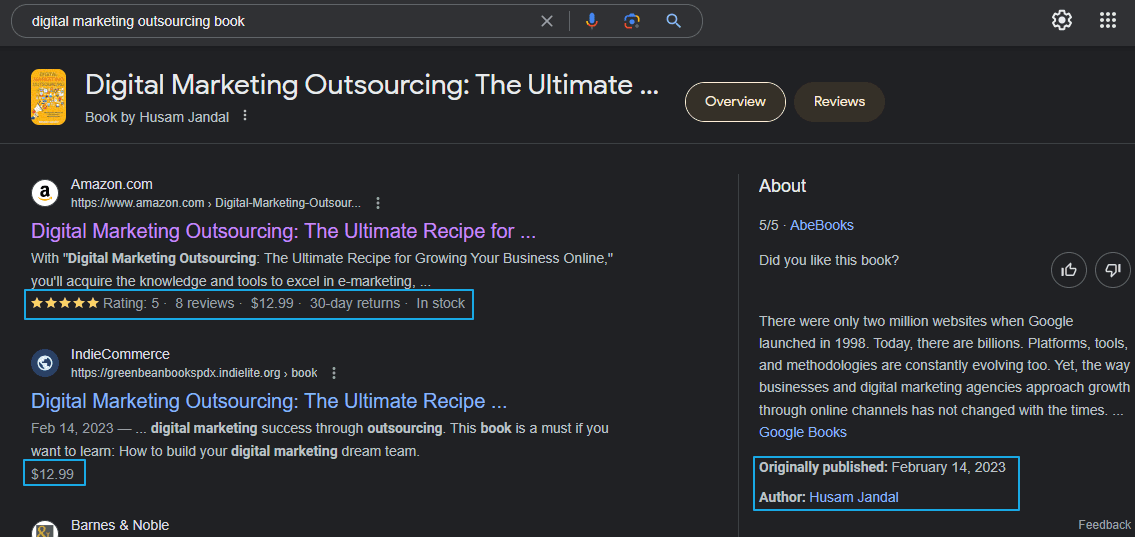Open Google Lens image search icon

click(x=632, y=21)
